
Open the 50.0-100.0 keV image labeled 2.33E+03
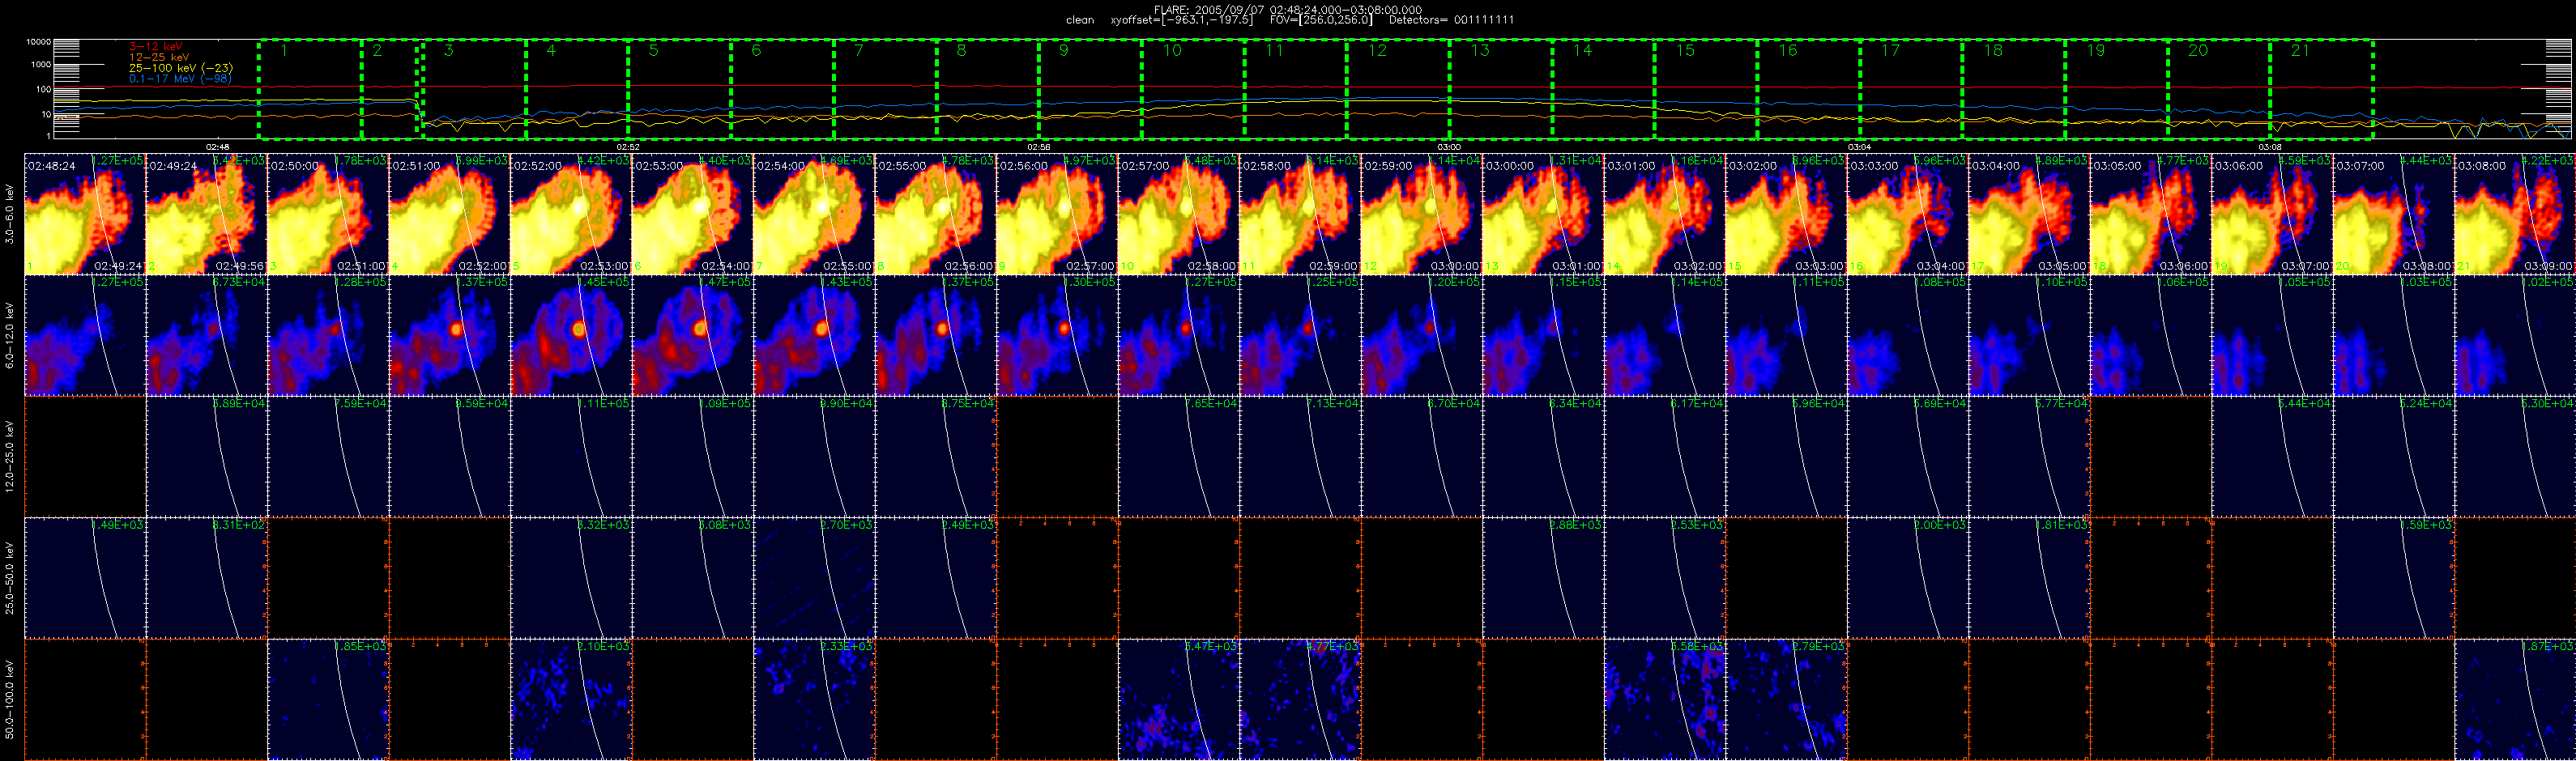pyautogui.click(x=814, y=699)
